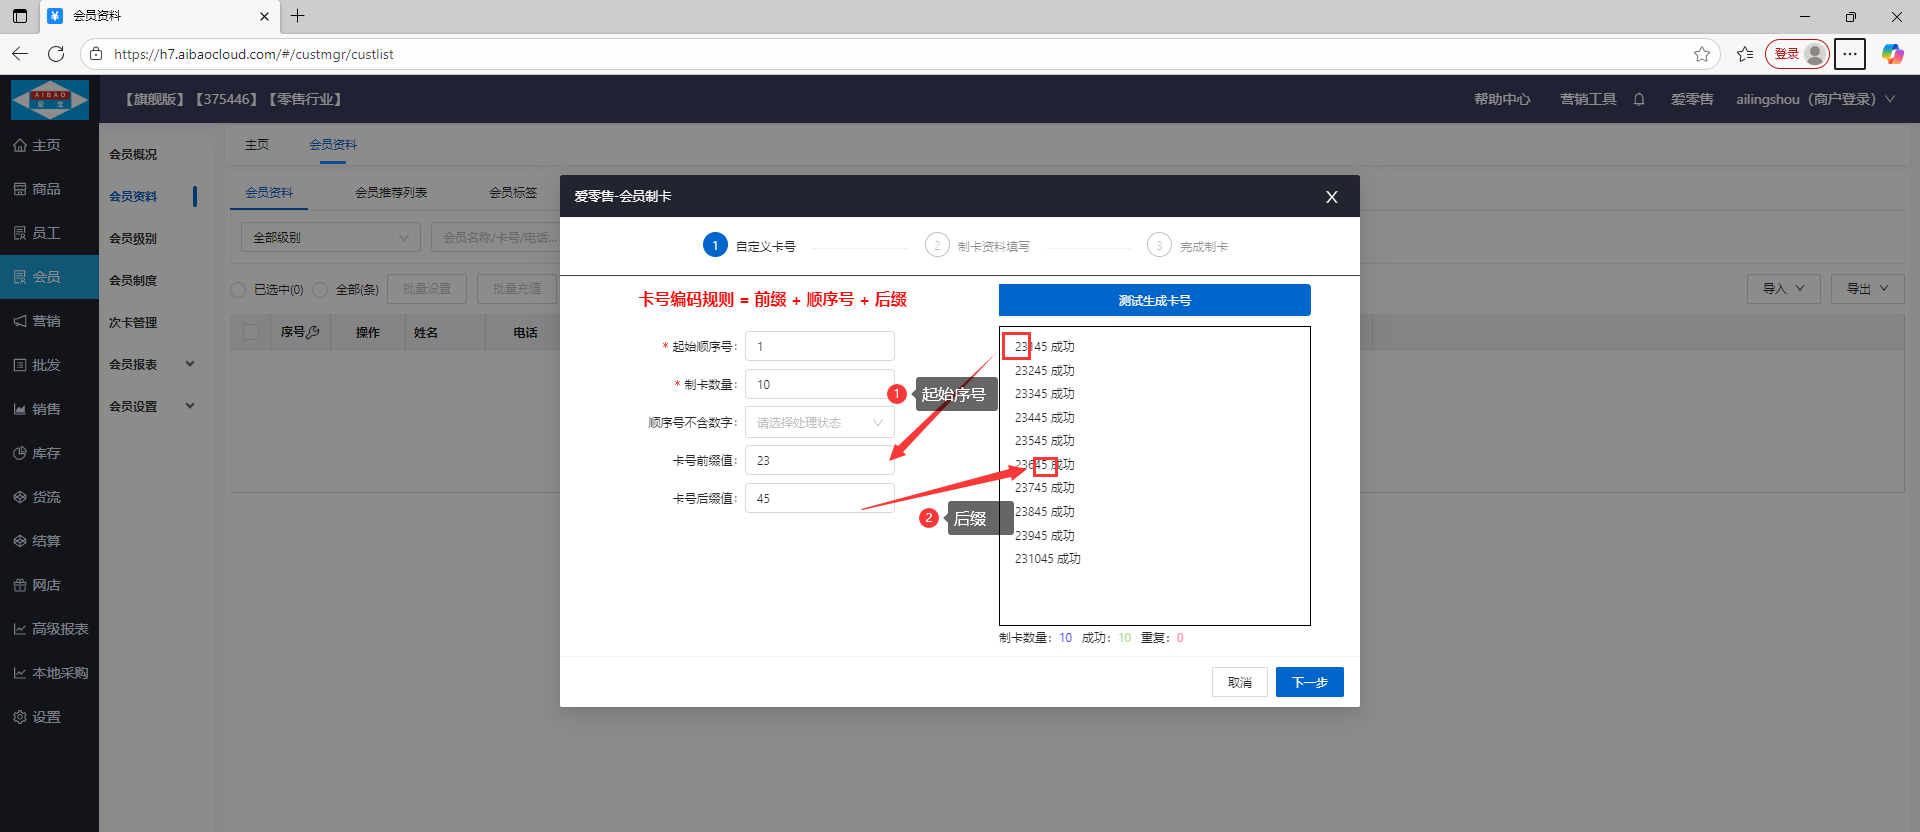Click the notification bell icon
Viewport: 1920px width, 832px height.
(x=1639, y=99)
